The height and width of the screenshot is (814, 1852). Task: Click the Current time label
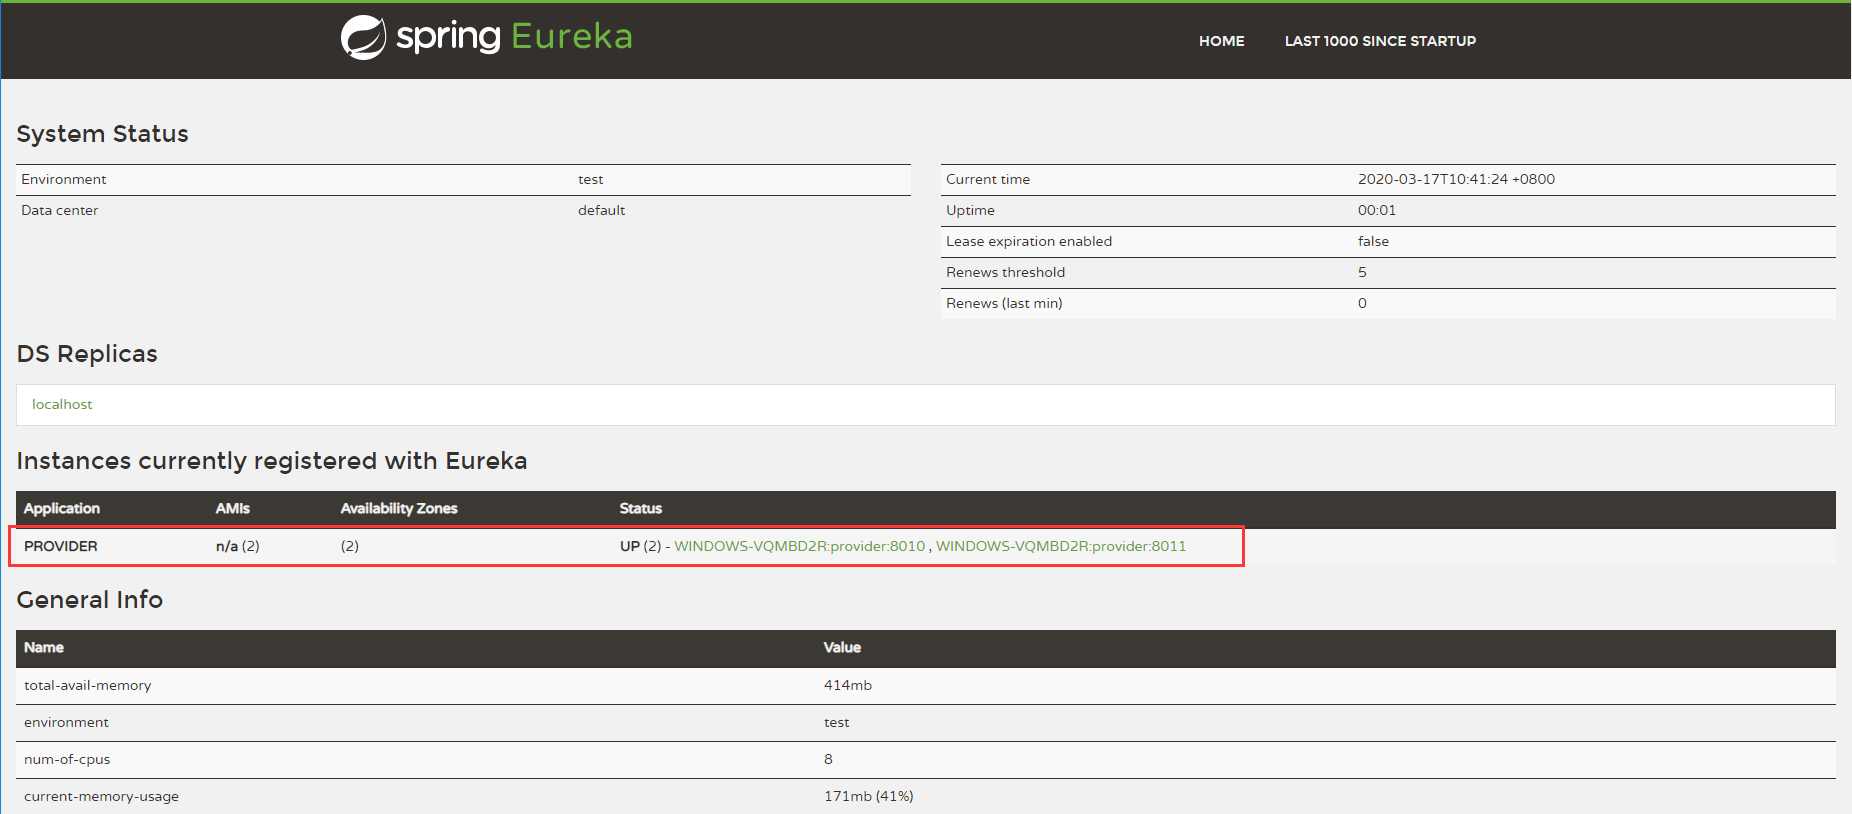point(988,179)
